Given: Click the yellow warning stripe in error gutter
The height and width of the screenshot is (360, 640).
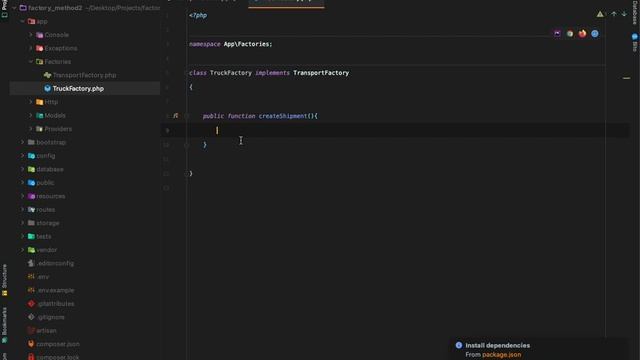Looking at the screenshot, I should pos(627,78).
